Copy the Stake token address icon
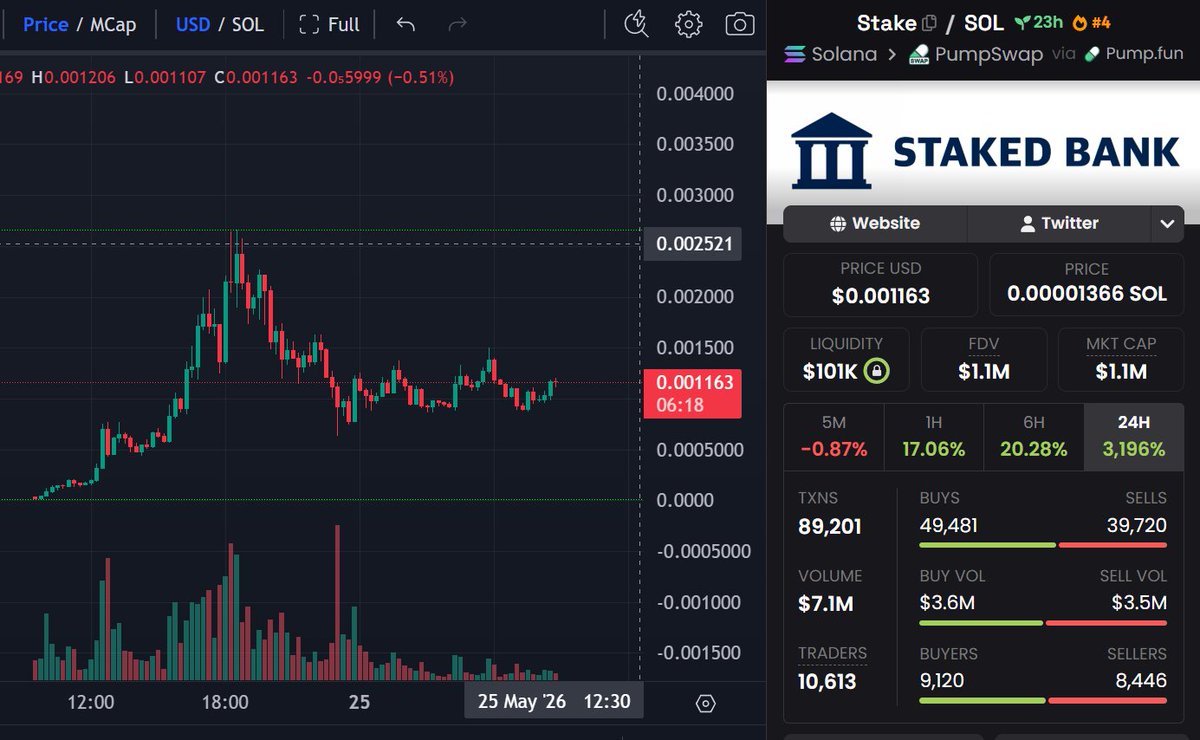This screenshot has width=1200, height=740. tap(929, 22)
